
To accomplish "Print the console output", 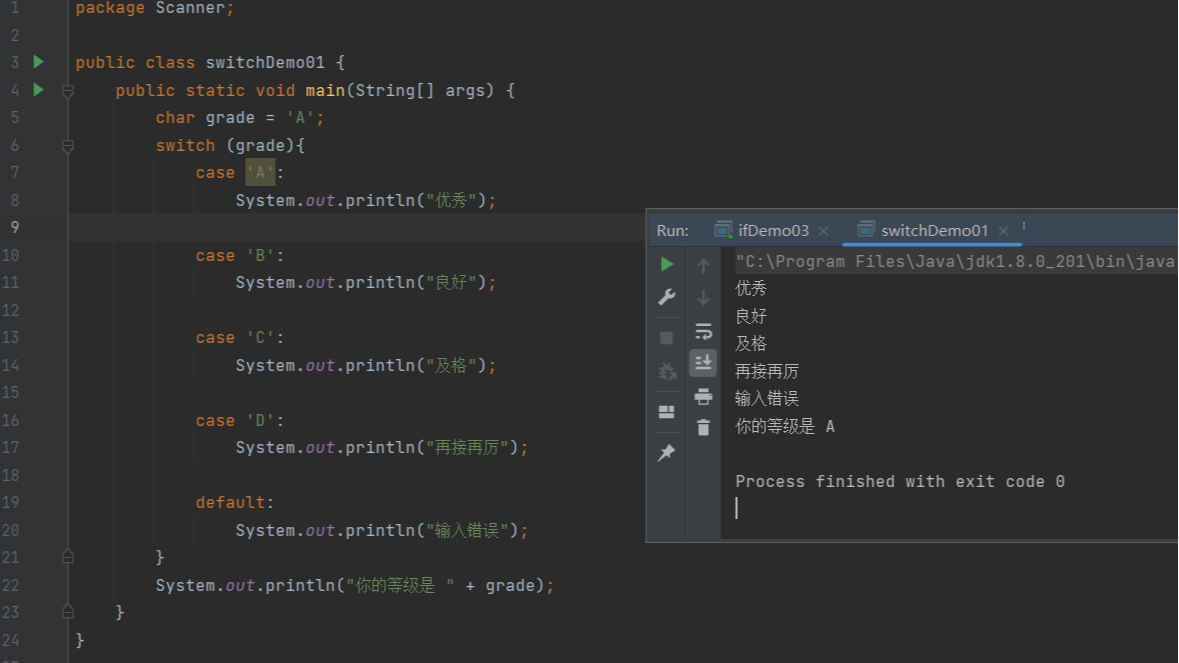I will tap(703, 396).
